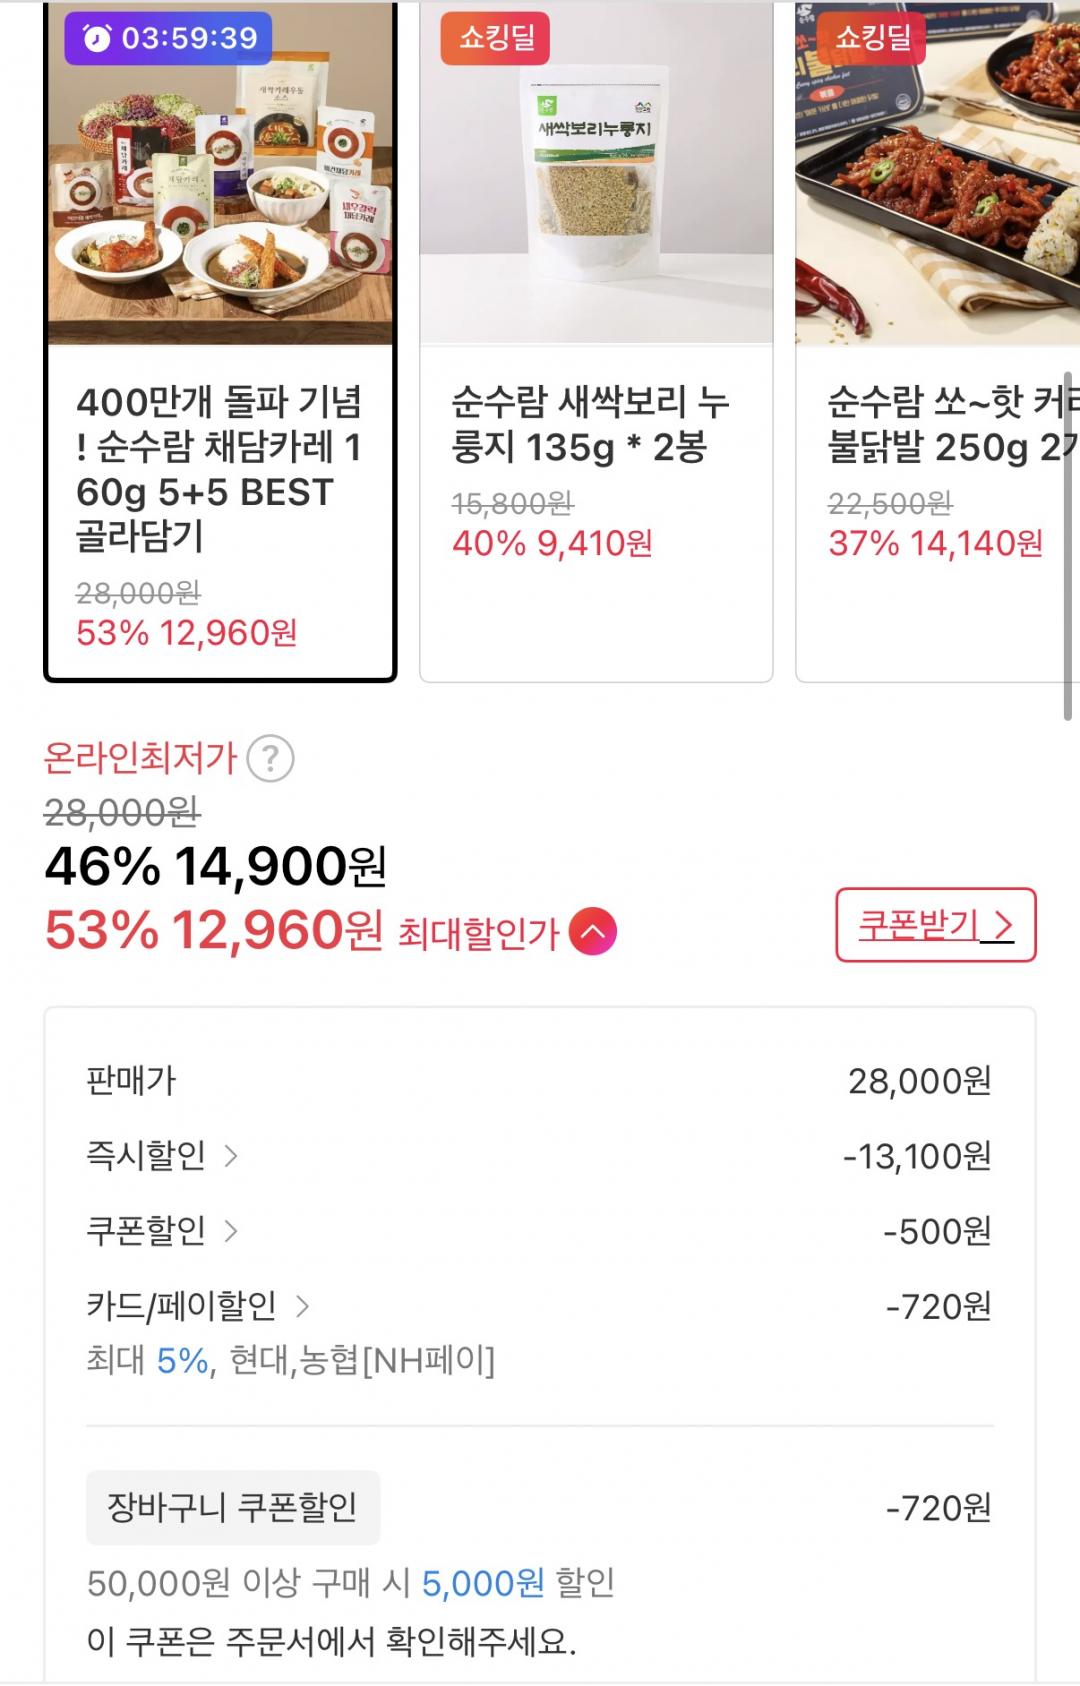Screen dimensions: 1080x1686
Task: Collapse the maximum discount price details
Action: [592, 932]
